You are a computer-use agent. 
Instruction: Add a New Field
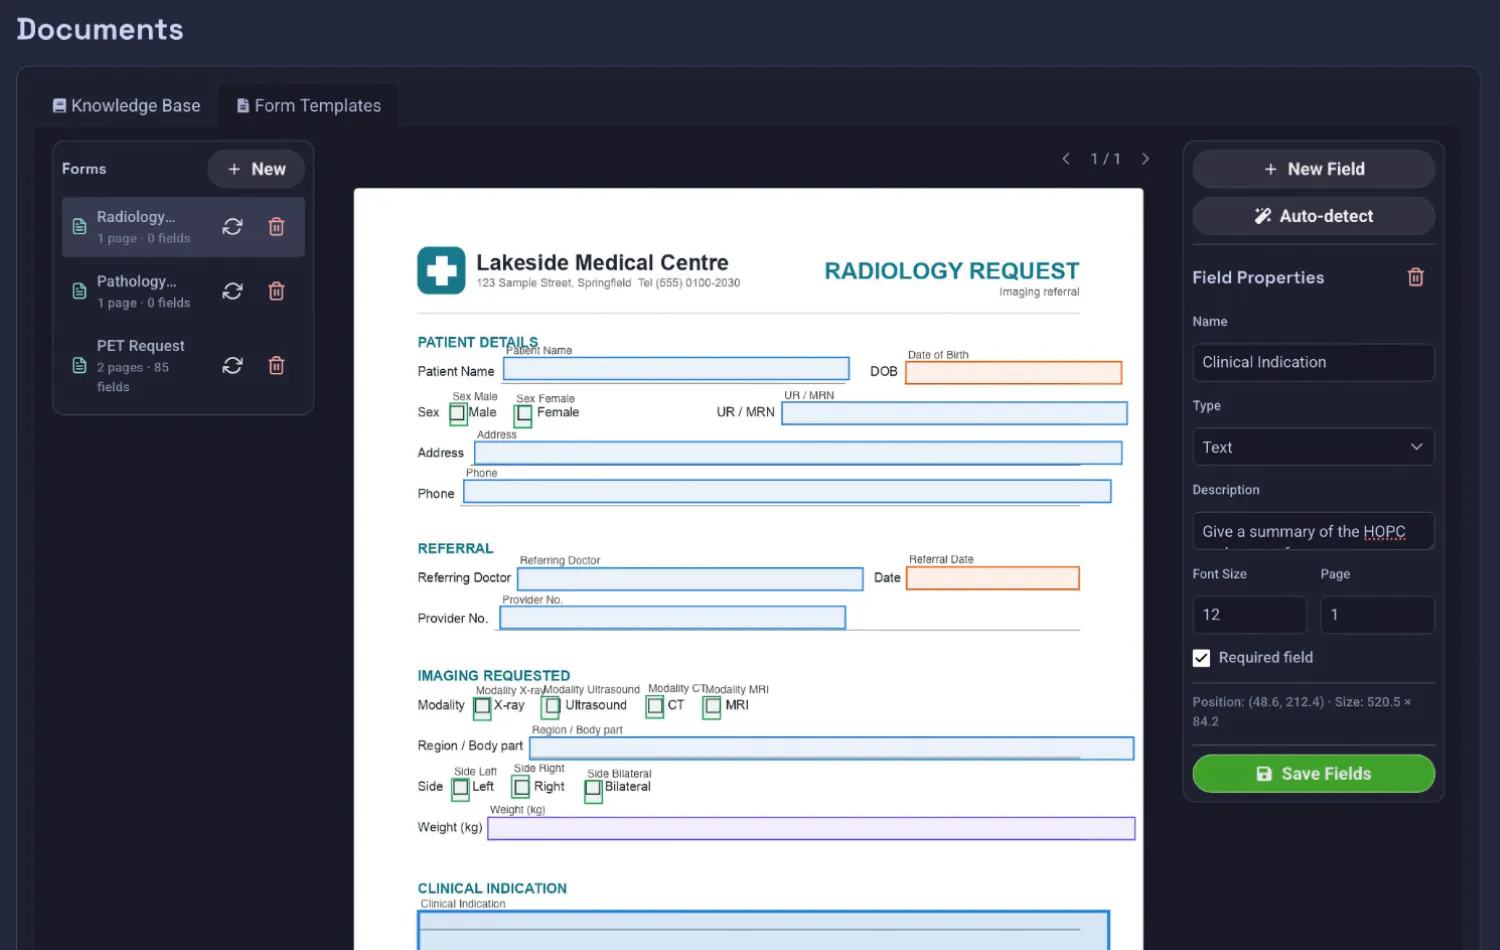[x=1314, y=169]
